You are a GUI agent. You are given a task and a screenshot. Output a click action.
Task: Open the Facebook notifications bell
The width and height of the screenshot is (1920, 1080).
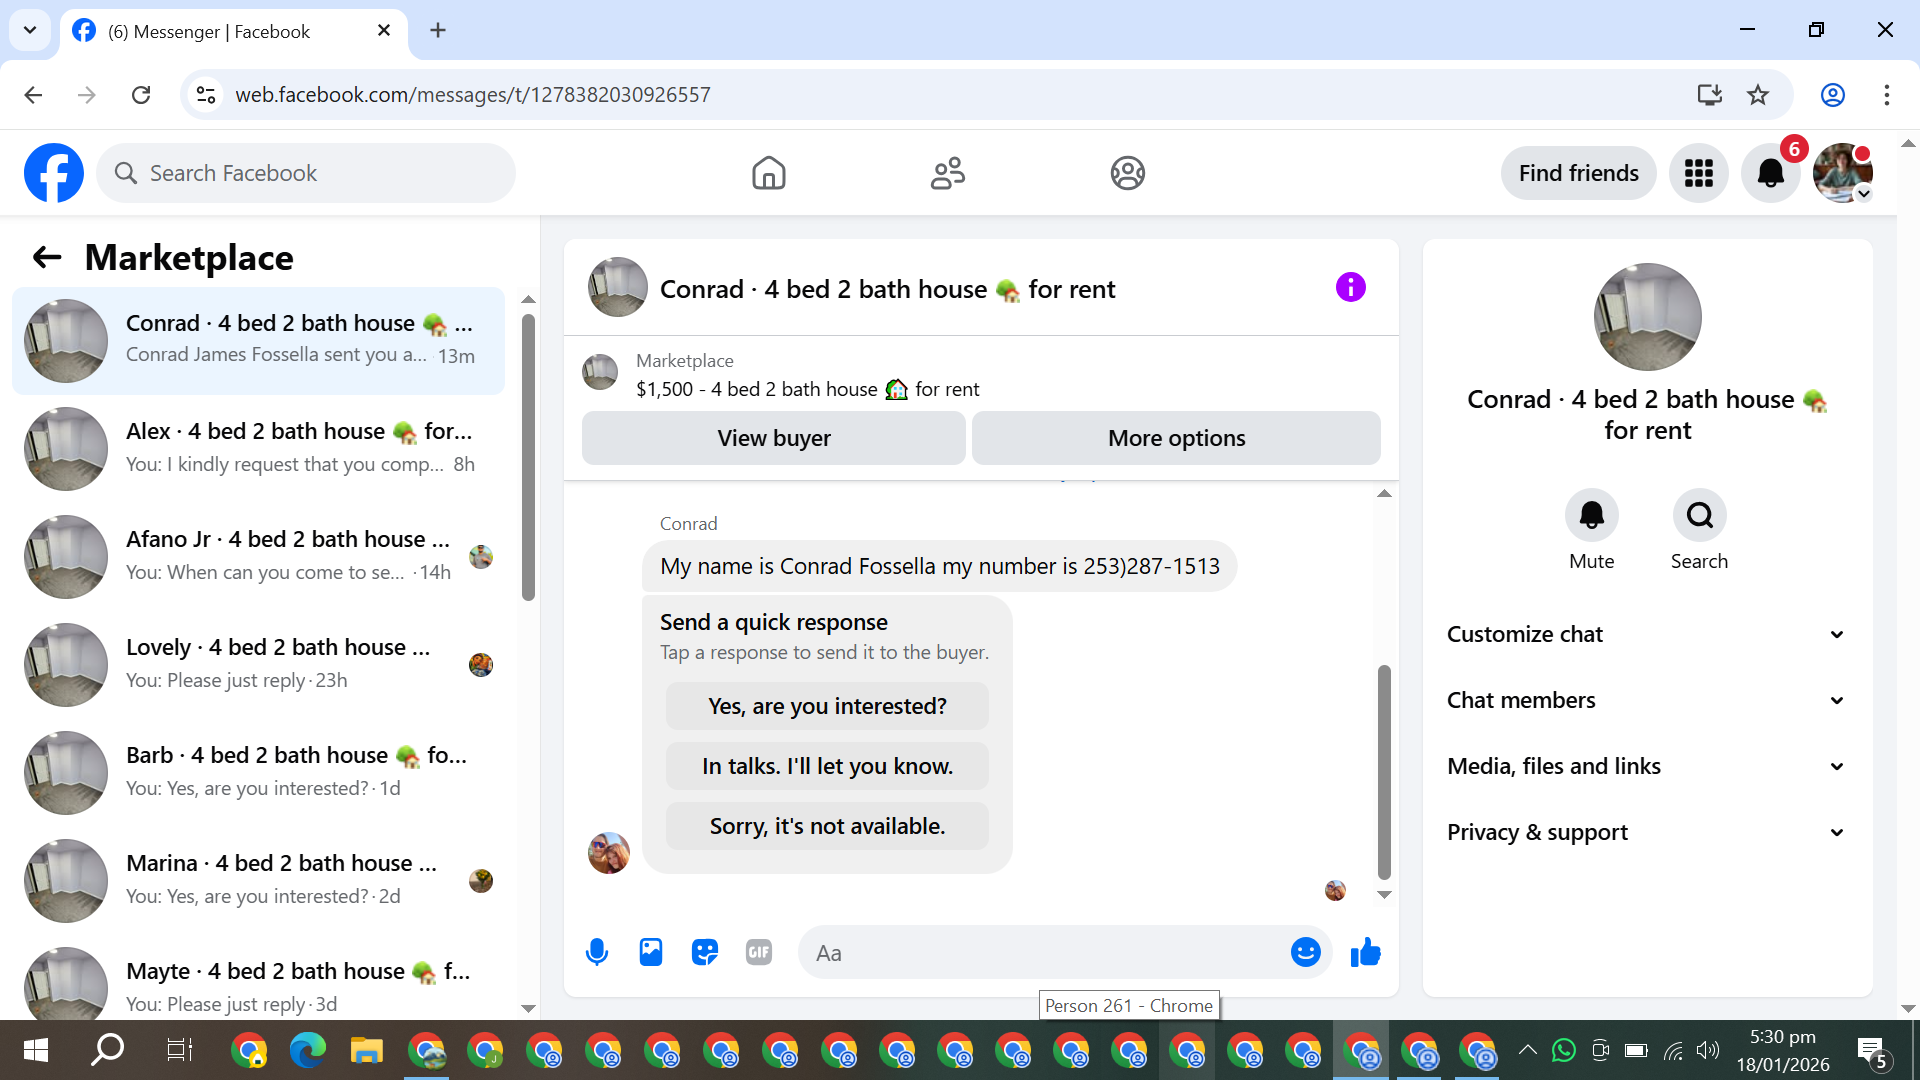tap(1770, 173)
